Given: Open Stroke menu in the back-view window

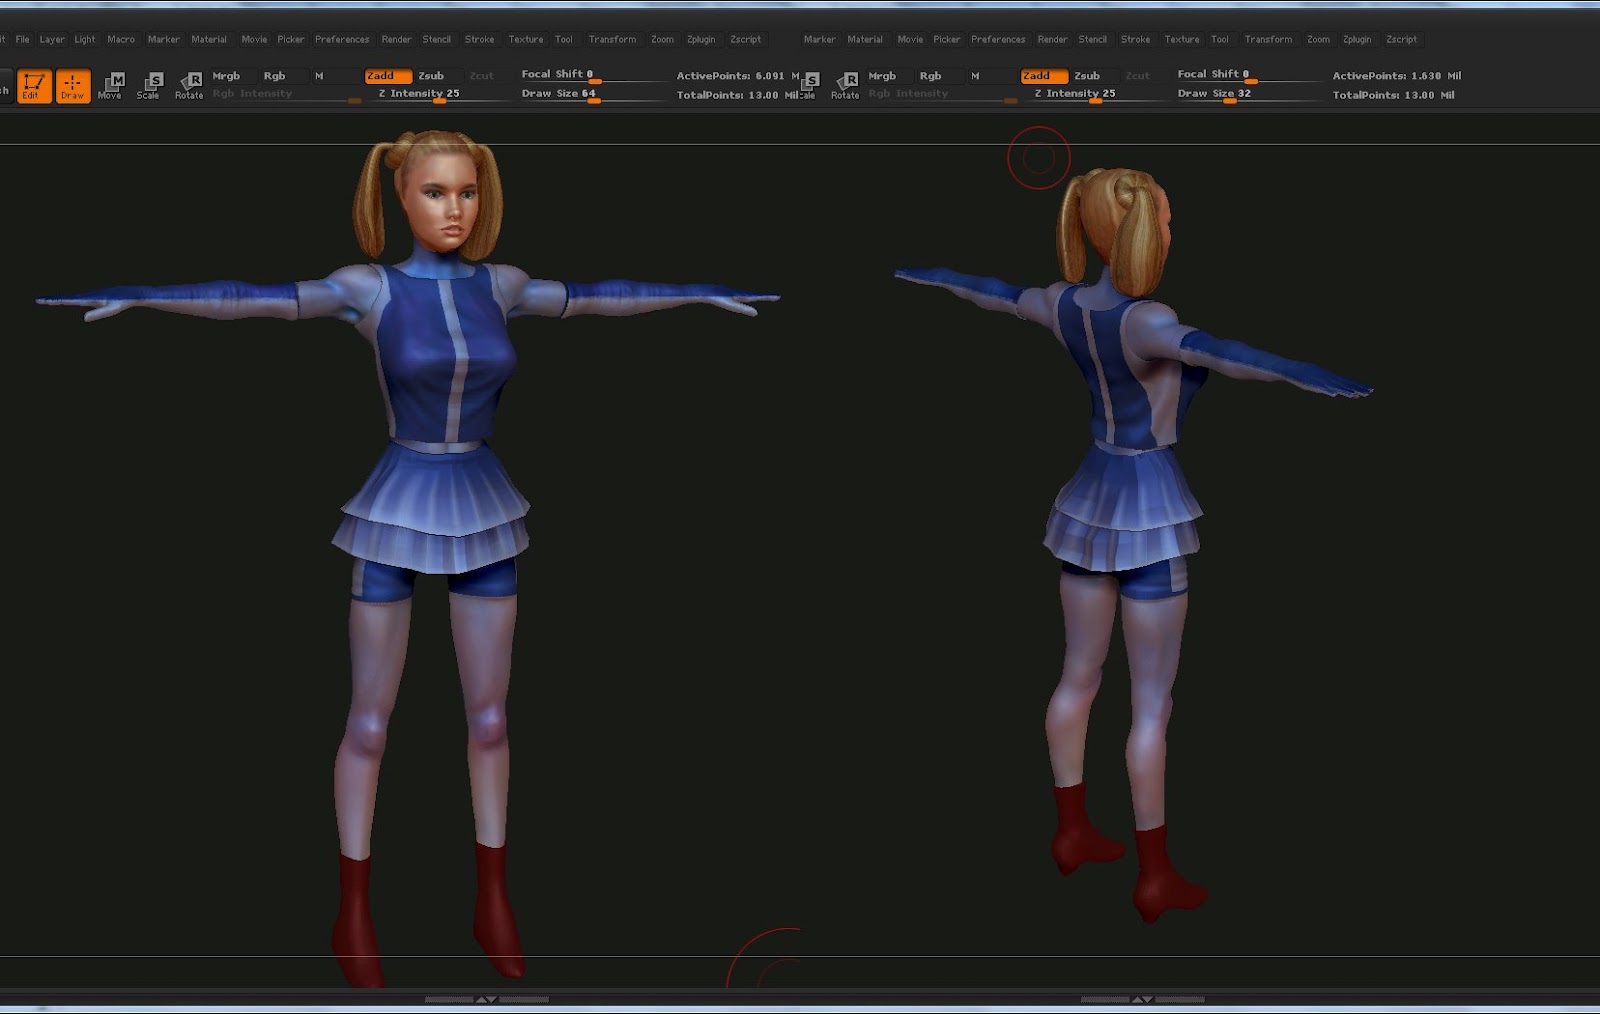Looking at the screenshot, I should point(1136,40).
